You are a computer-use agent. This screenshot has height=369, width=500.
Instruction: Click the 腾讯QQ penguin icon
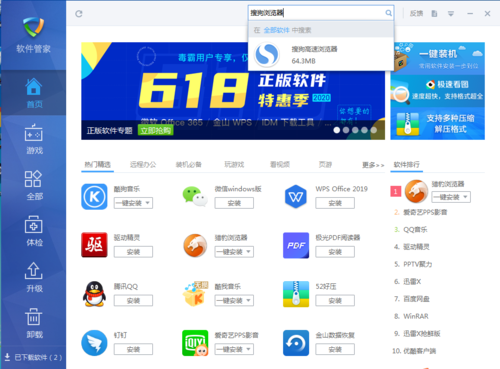pyautogui.click(x=94, y=294)
